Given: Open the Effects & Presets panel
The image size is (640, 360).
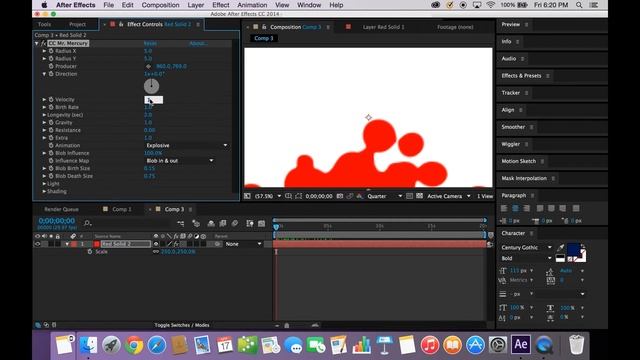Looking at the screenshot, I should pos(521,76).
